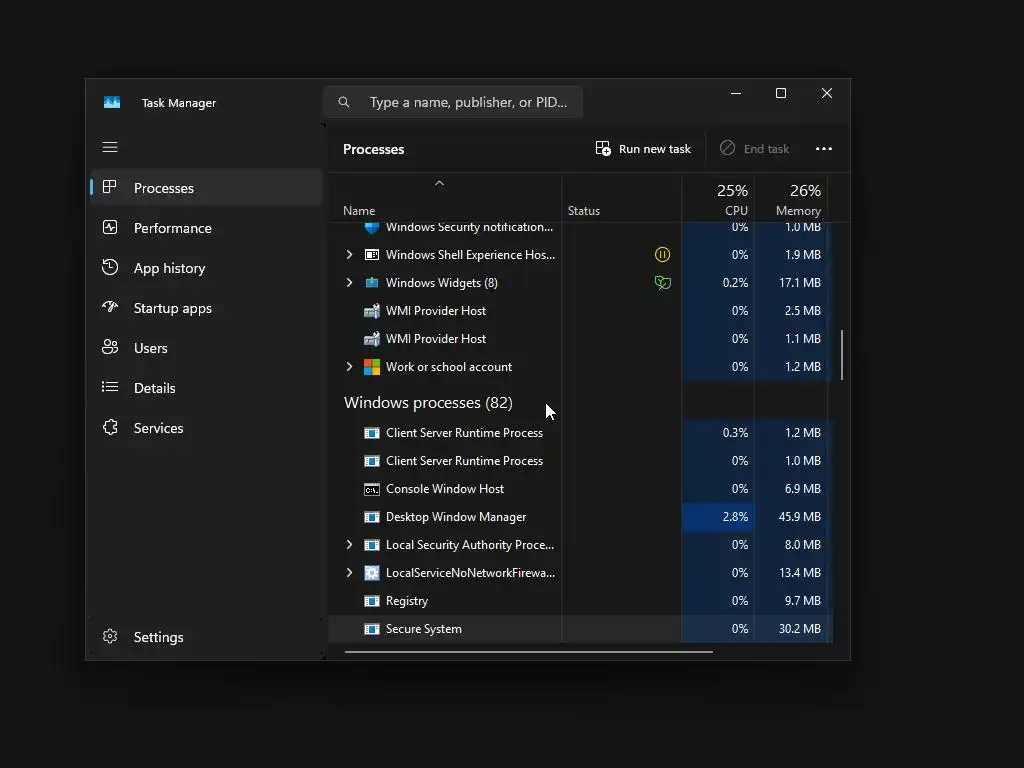This screenshot has width=1024, height=768.
Task: Expand Windows Shell Experience Host row
Action: (349, 255)
